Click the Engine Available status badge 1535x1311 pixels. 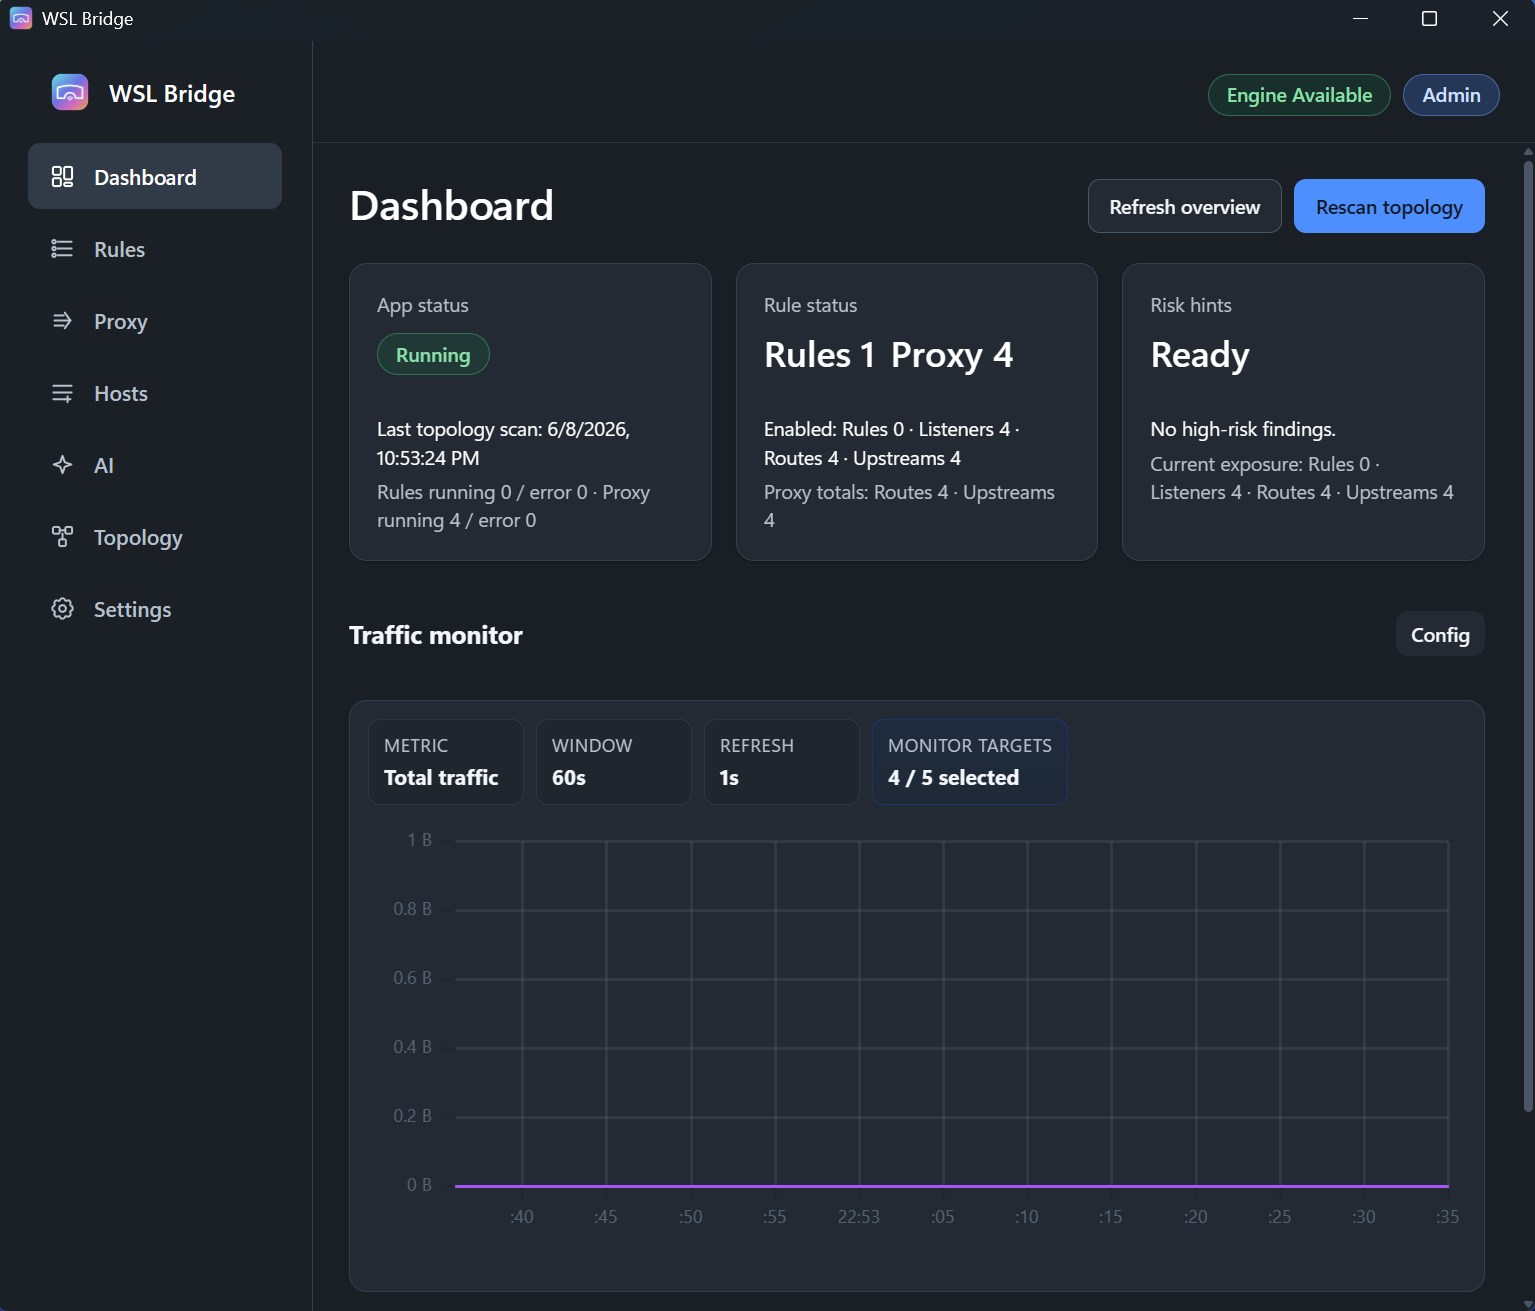(x=1299, y=95)
